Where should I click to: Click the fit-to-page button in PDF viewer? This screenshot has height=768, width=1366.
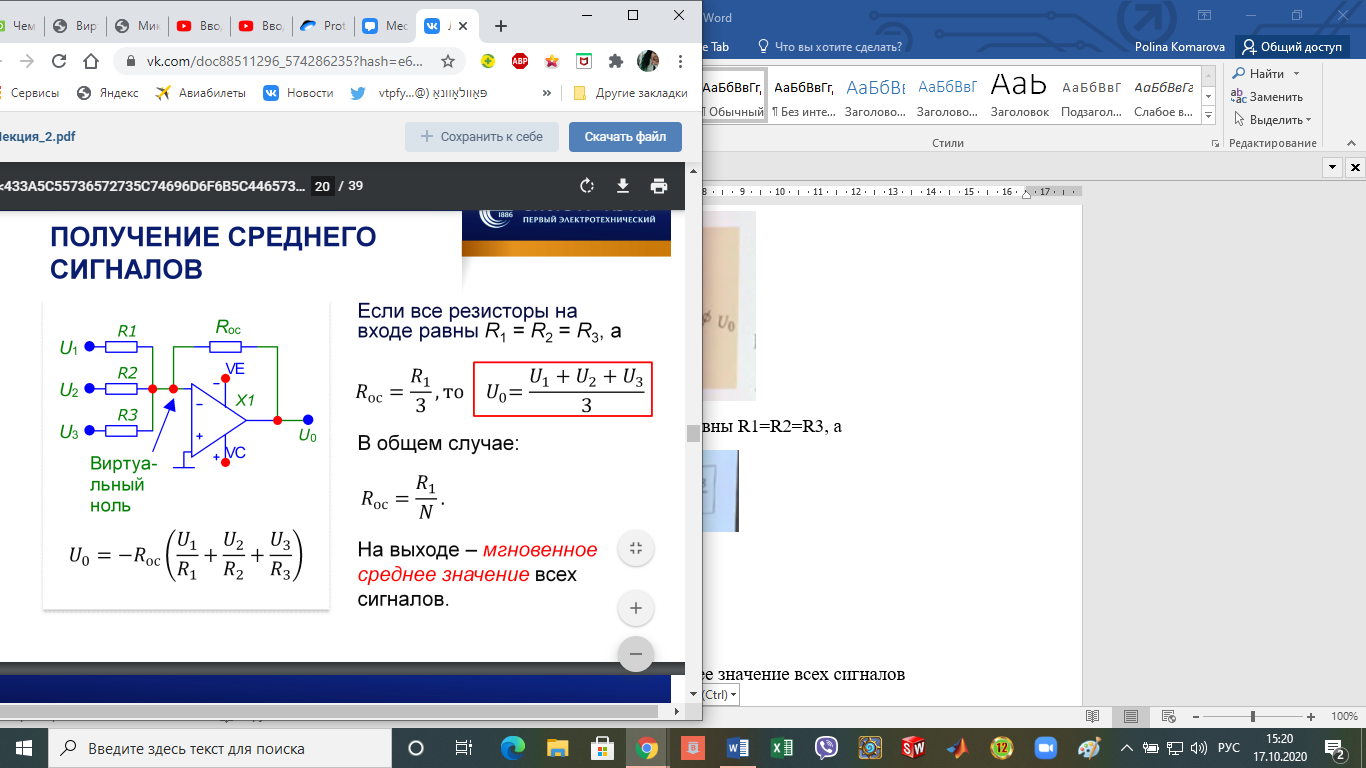(x=635, y=548)
